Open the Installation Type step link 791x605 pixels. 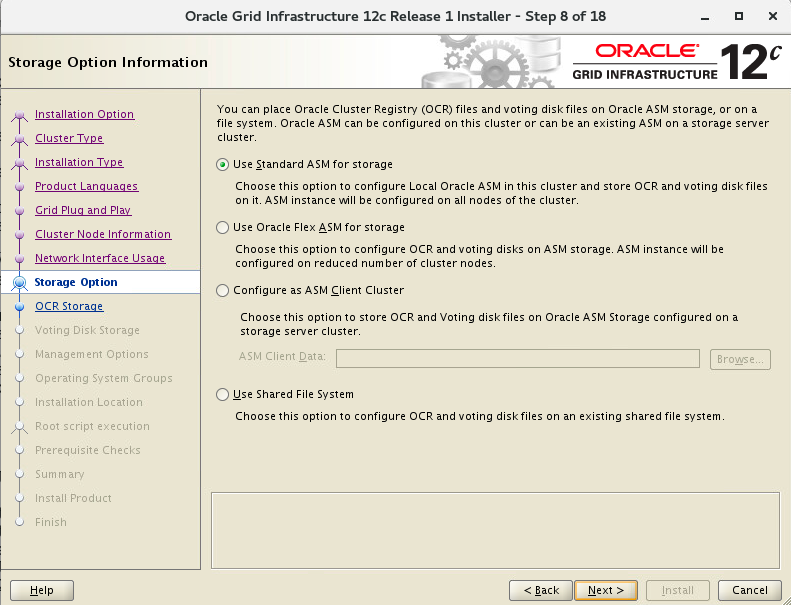79,162
